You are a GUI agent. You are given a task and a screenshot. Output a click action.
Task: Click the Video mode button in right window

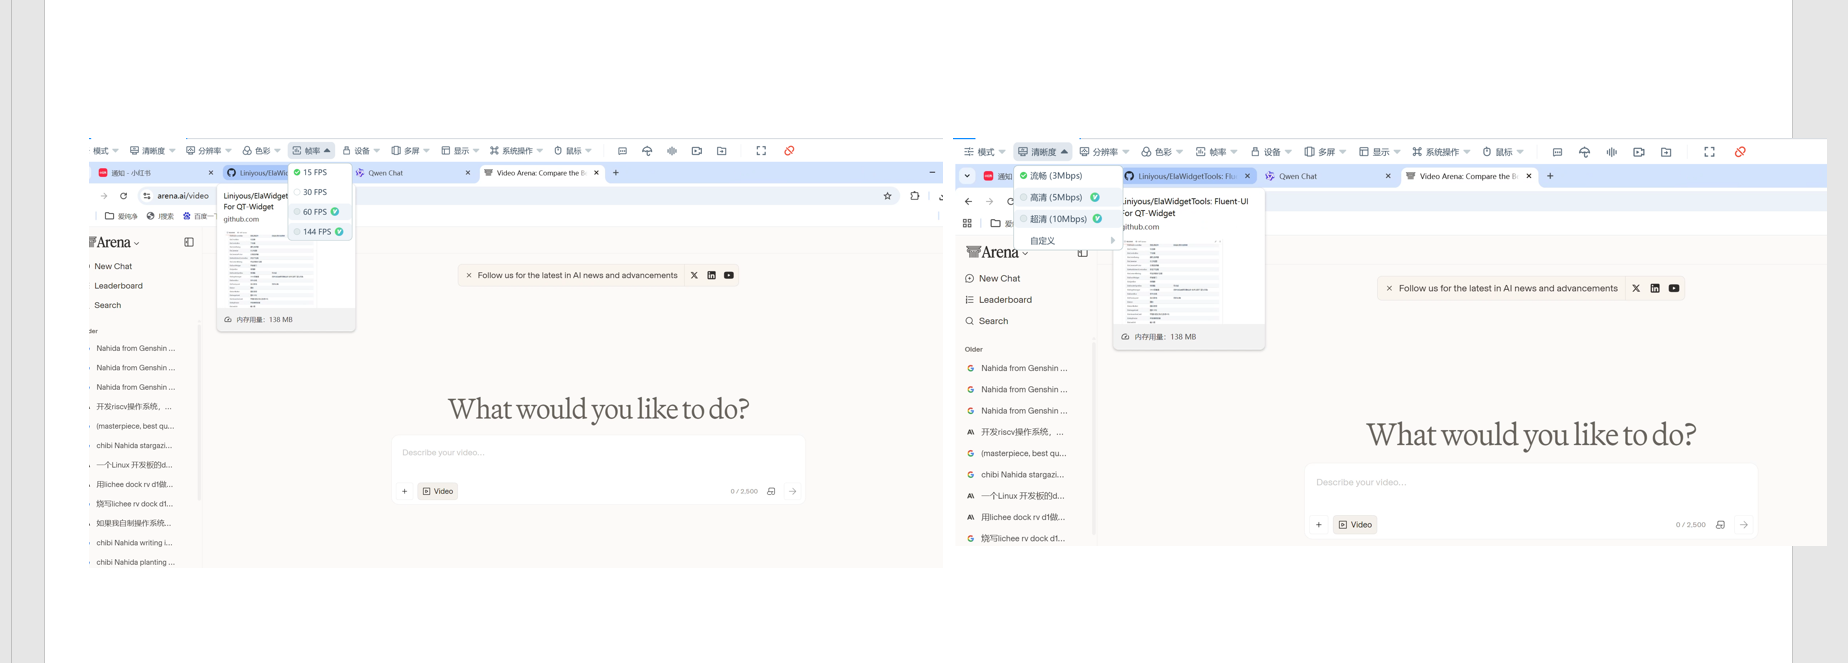[x=1355, y=524]
